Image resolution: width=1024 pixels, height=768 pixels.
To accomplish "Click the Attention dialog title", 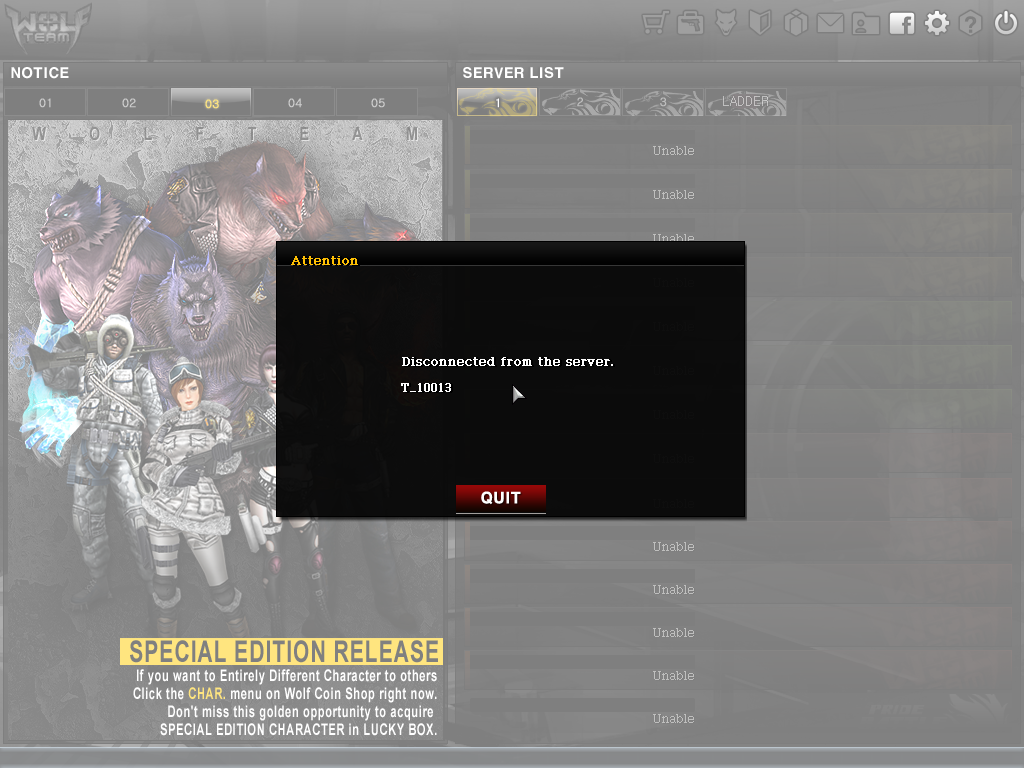I will 324,260.
